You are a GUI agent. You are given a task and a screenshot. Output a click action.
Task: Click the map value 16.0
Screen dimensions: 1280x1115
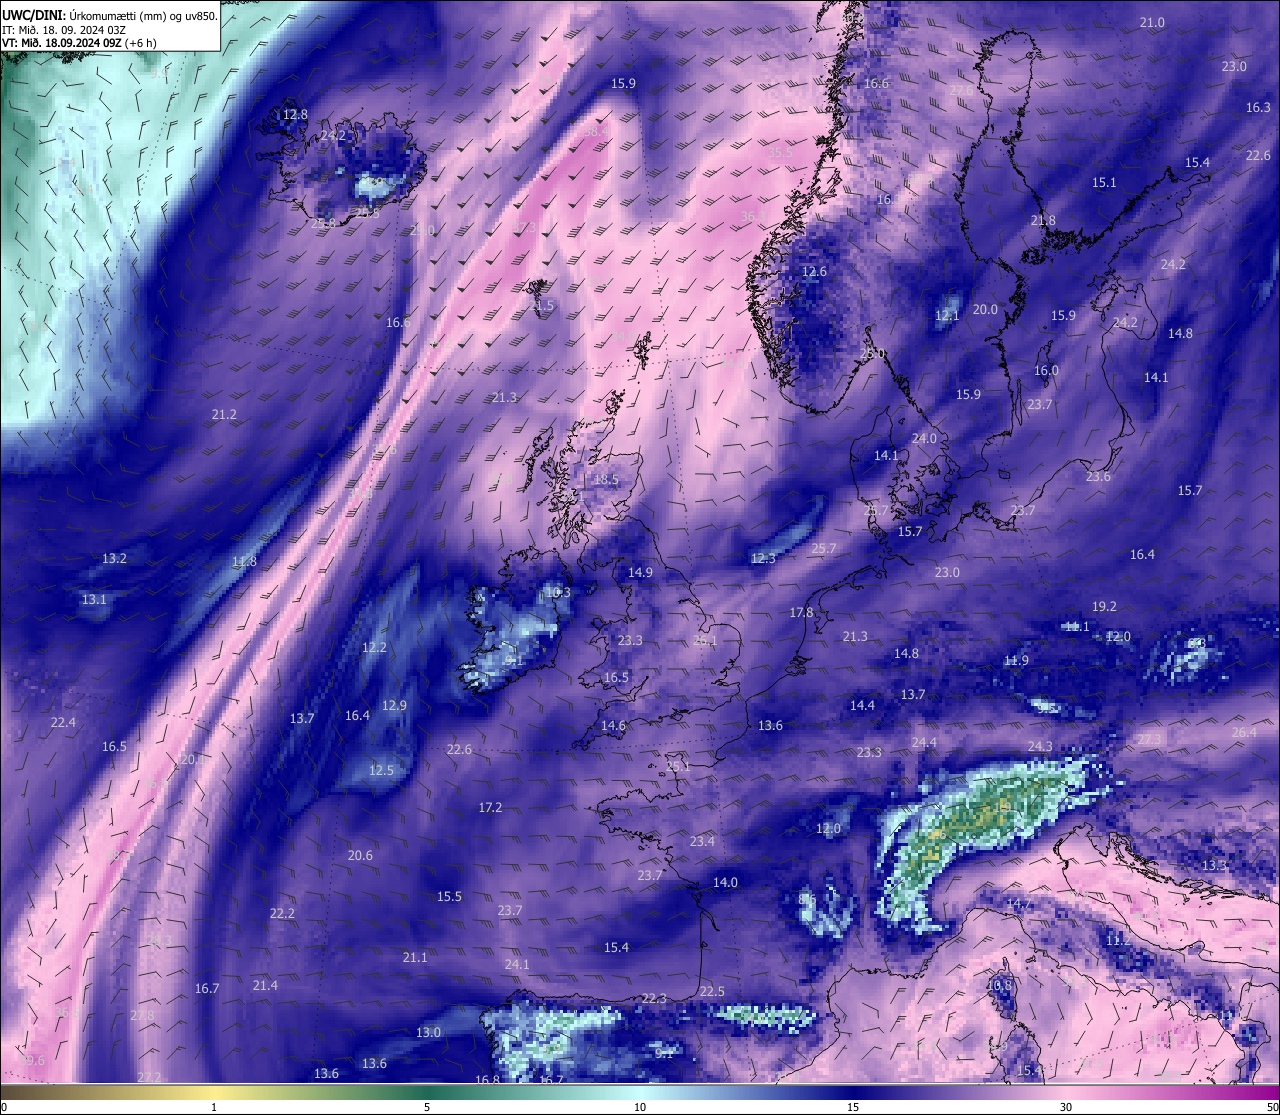(1046, 371)
